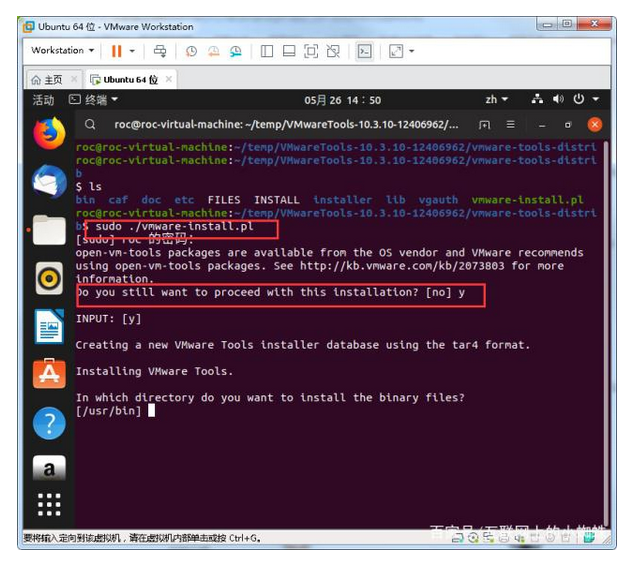Screen dimensions: 633x563
Task: Expand the power options arrow beside pause
Action: (132, 51)
